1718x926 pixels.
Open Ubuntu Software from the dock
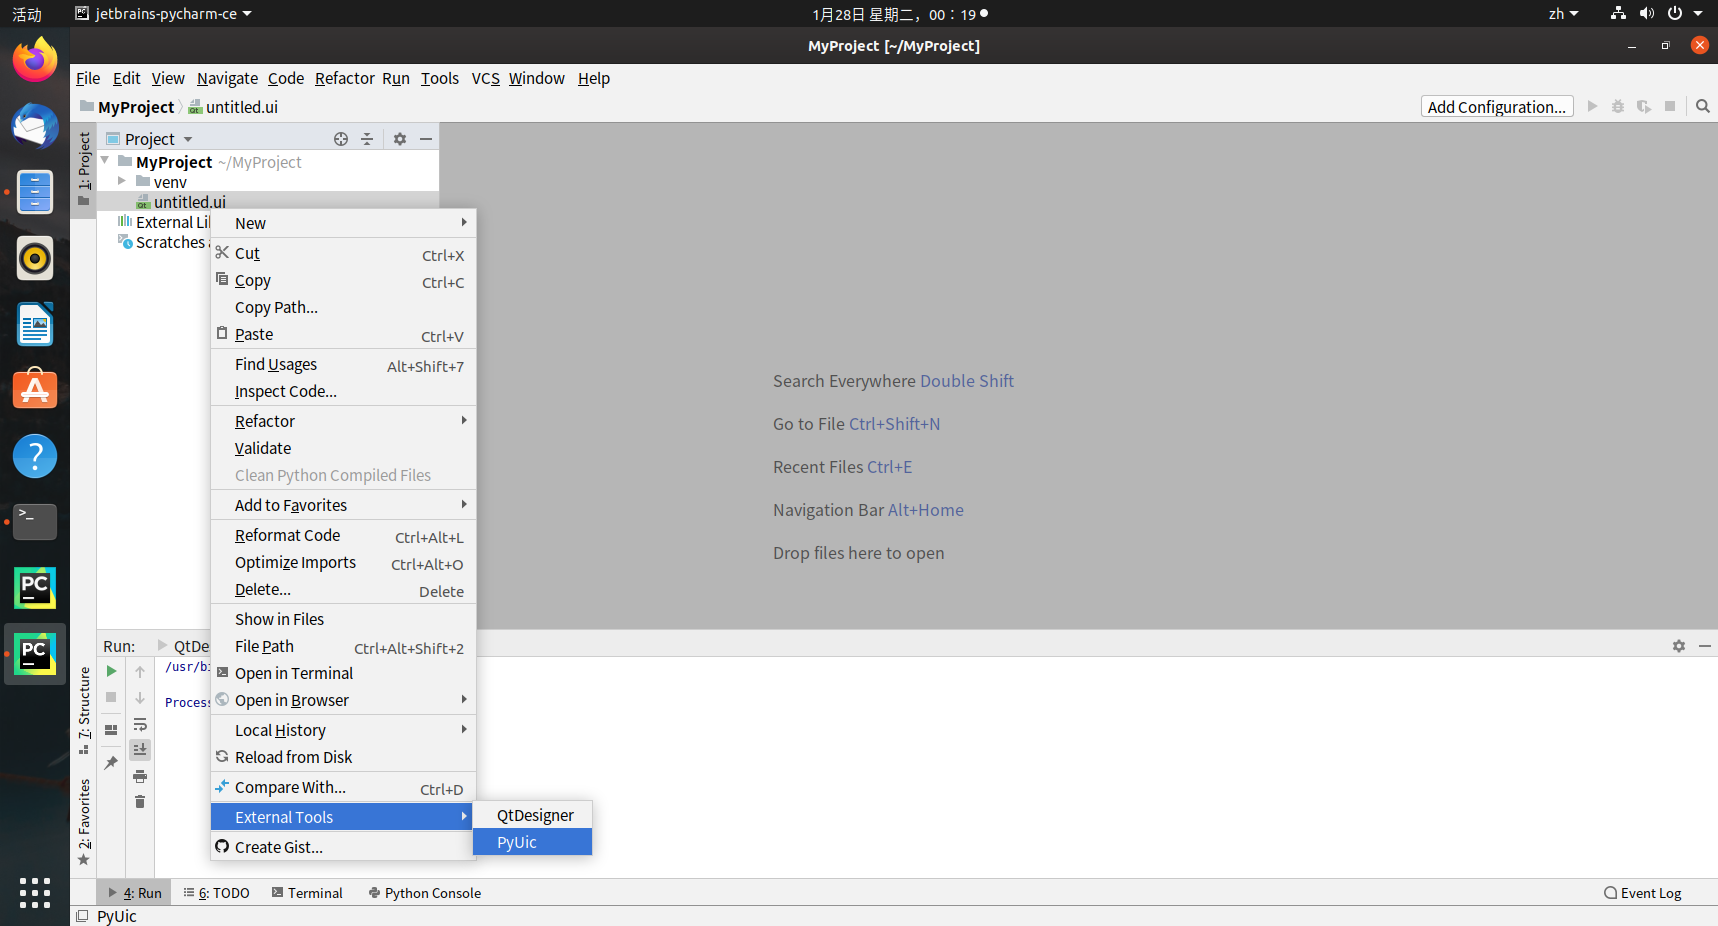click(x=35, y=390)
